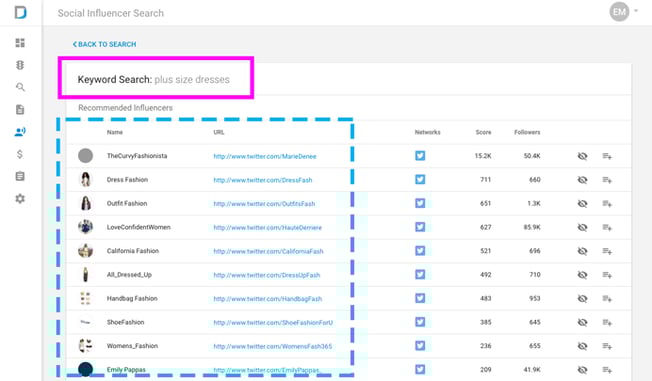
Task: Hide Womens_Fashion with the eye icon
Action: click(583, 346)
